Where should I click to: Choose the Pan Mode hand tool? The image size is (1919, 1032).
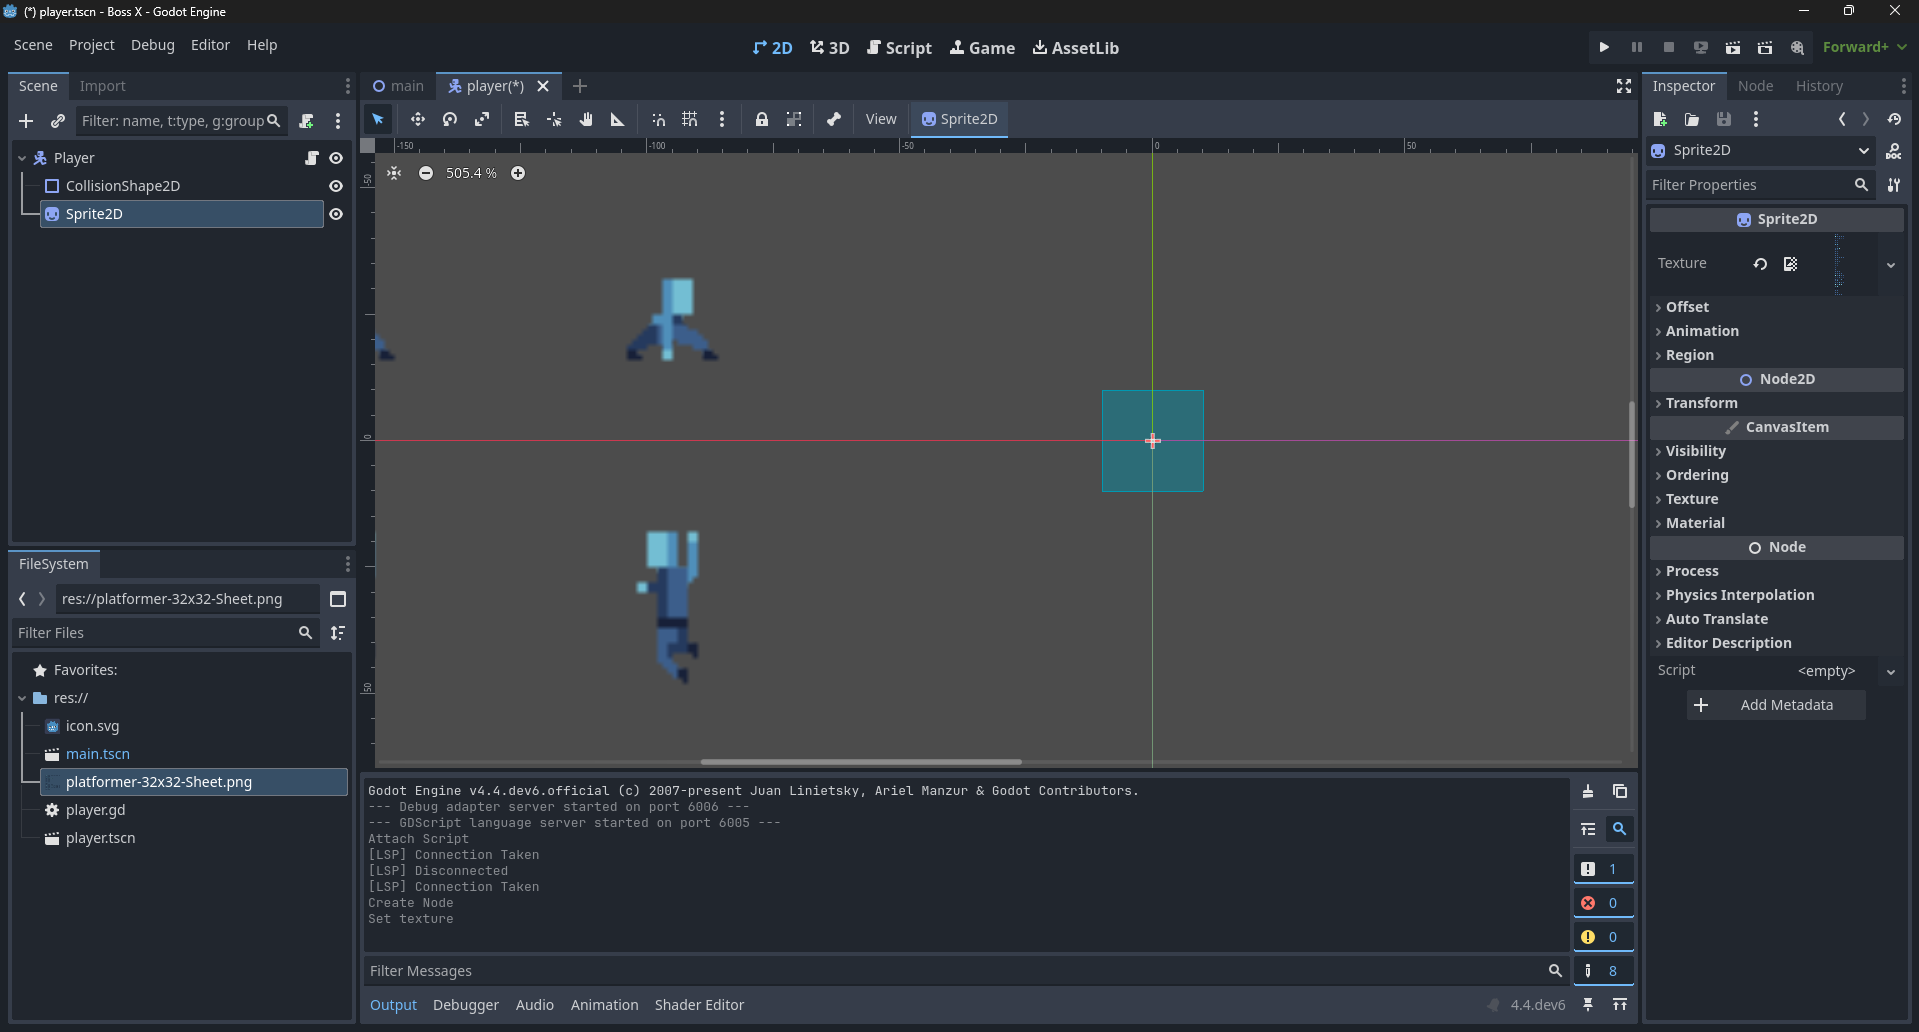pos(586,119)
